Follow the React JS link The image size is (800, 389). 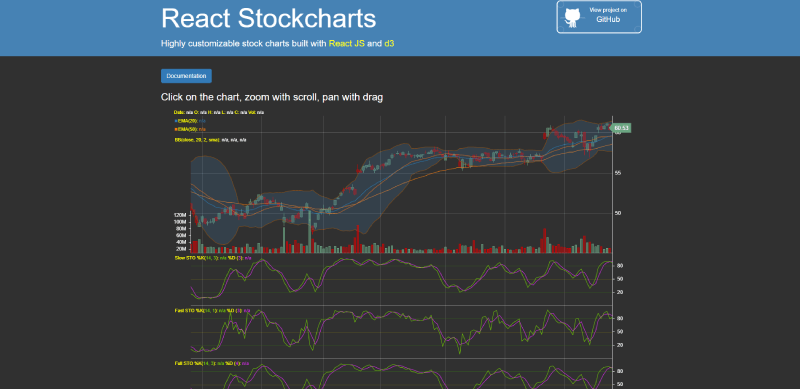[x=347, y=44]
